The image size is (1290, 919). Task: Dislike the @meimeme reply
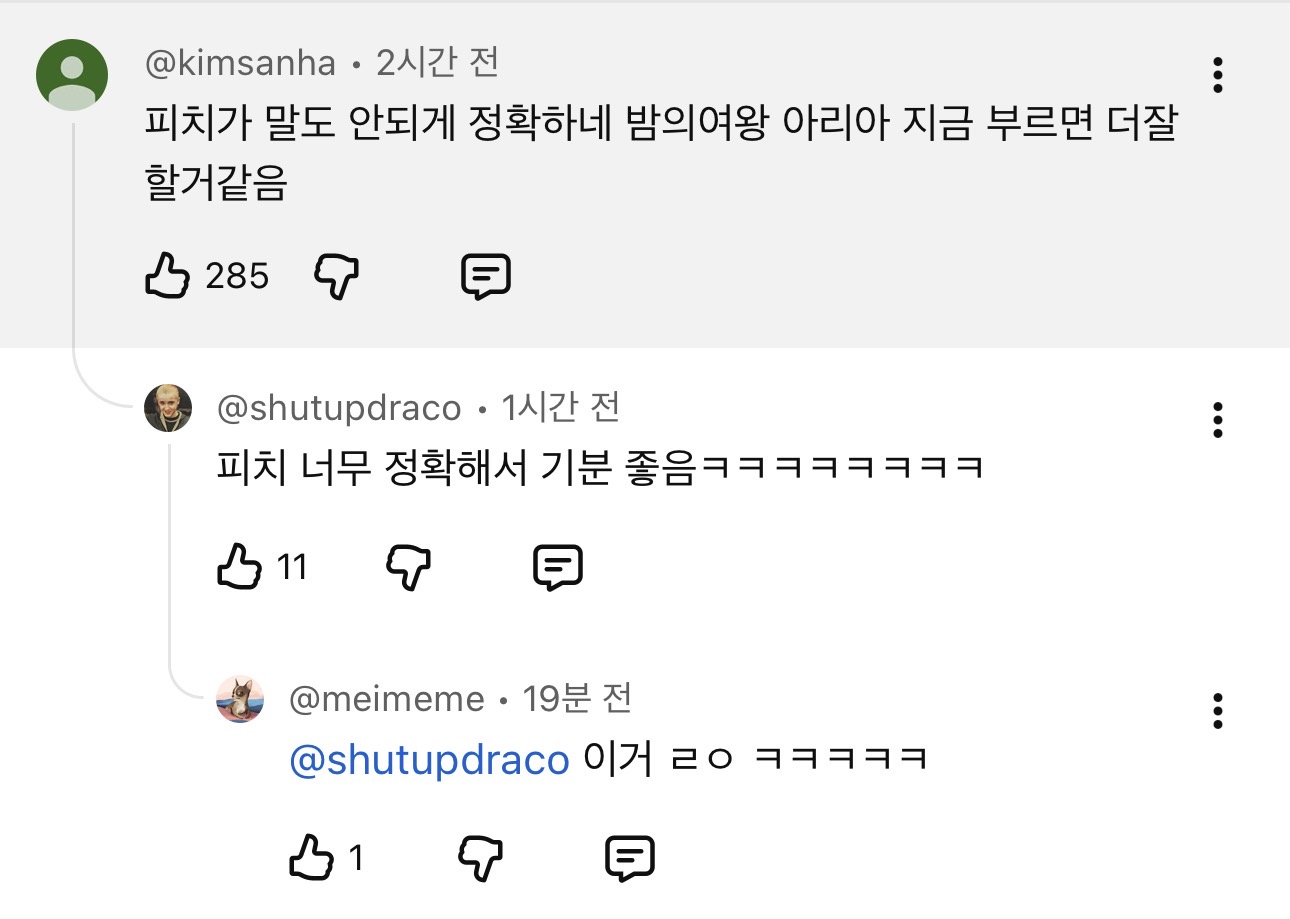pos(480,858)
